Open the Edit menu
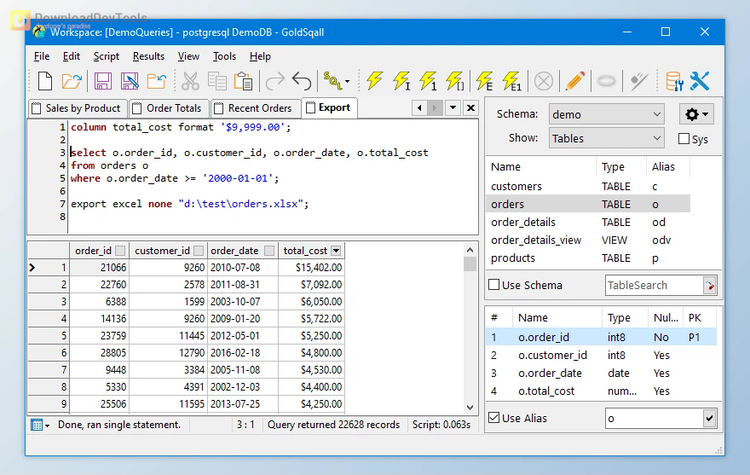 pos(71,56)
